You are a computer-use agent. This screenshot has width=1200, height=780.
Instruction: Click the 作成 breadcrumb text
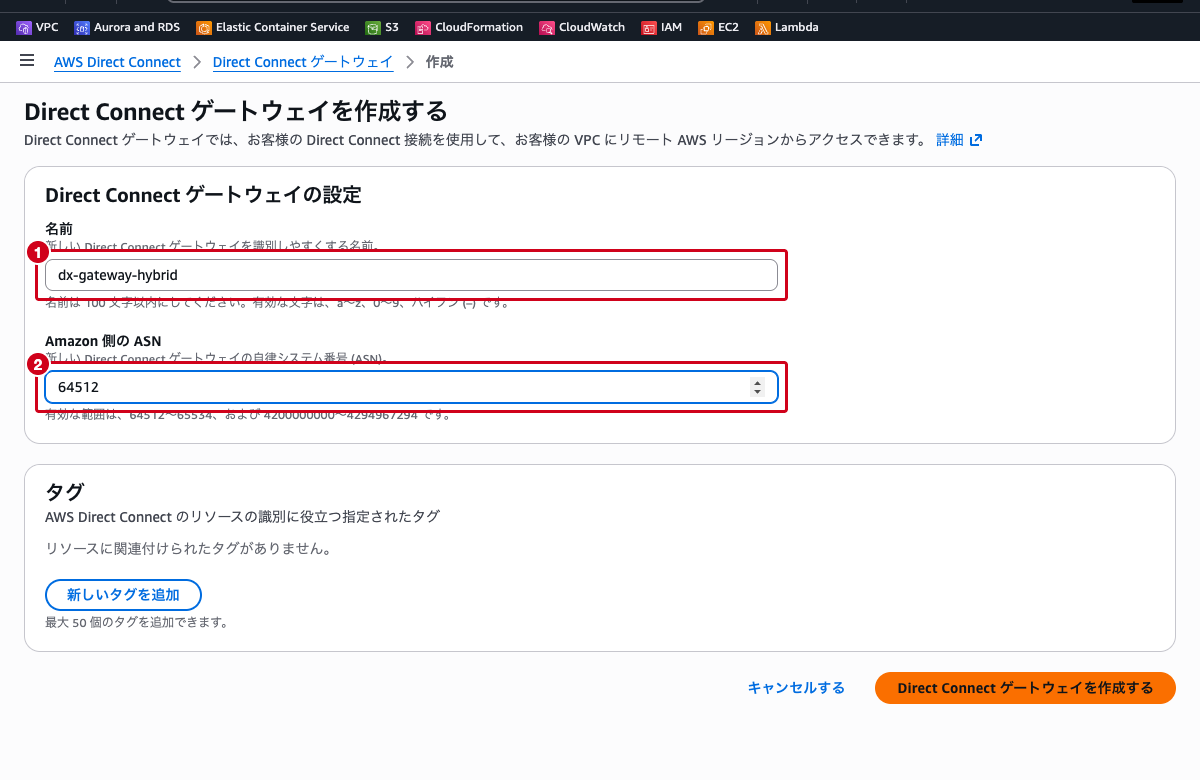439,62
